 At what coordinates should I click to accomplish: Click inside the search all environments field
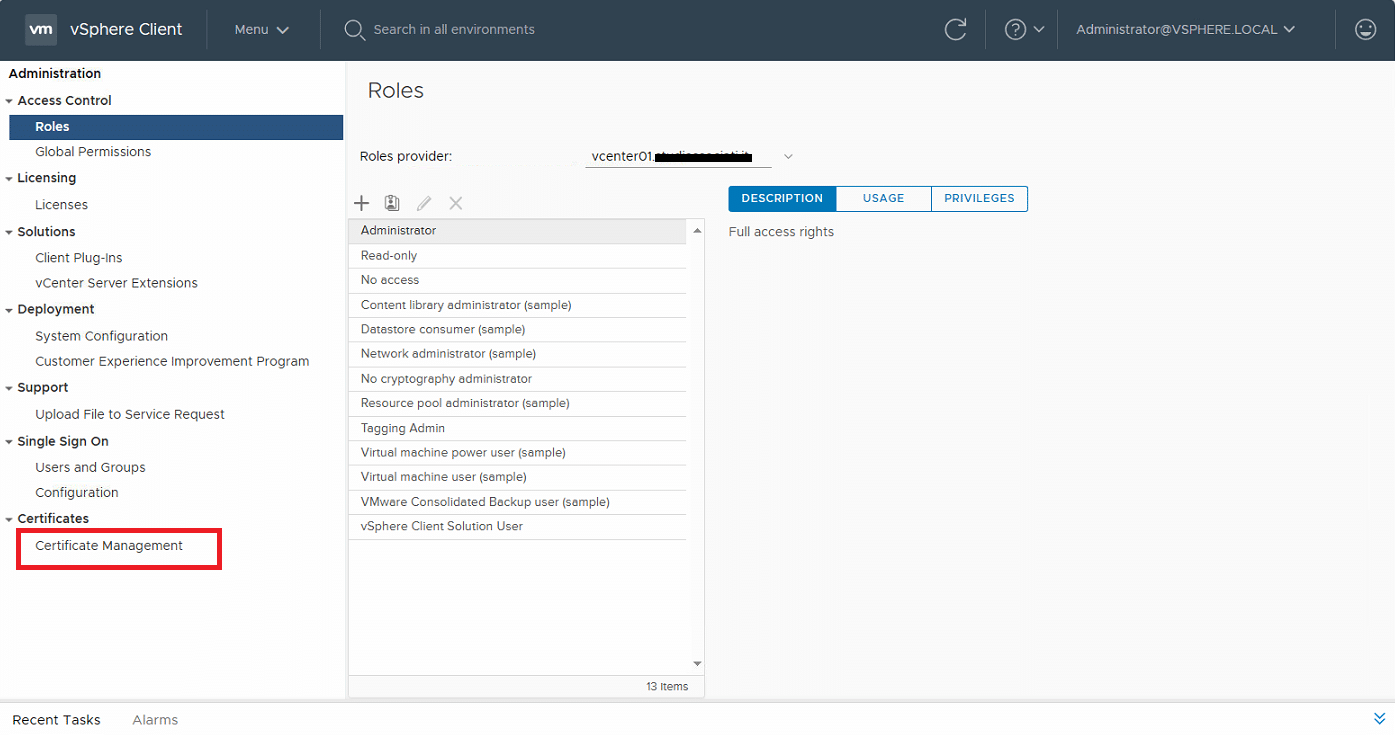point(454,30)
